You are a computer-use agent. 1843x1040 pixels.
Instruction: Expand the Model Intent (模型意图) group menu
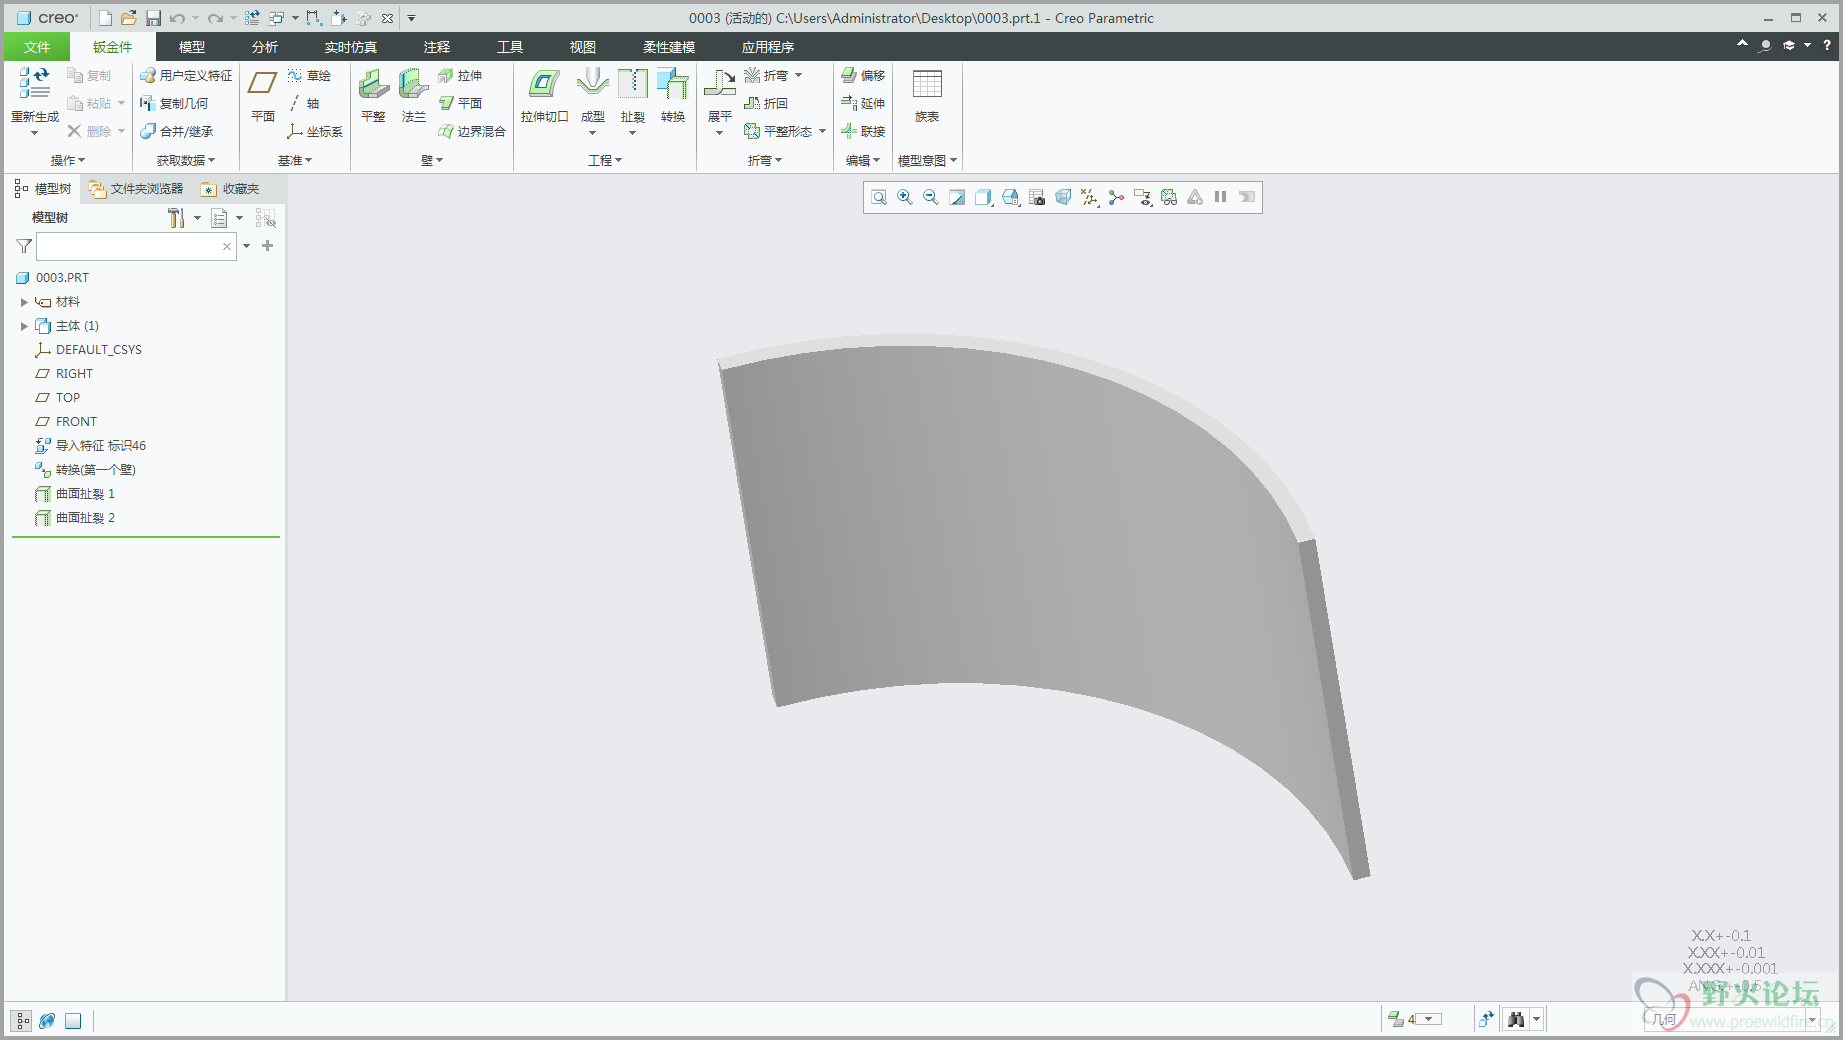coord(927,161)
